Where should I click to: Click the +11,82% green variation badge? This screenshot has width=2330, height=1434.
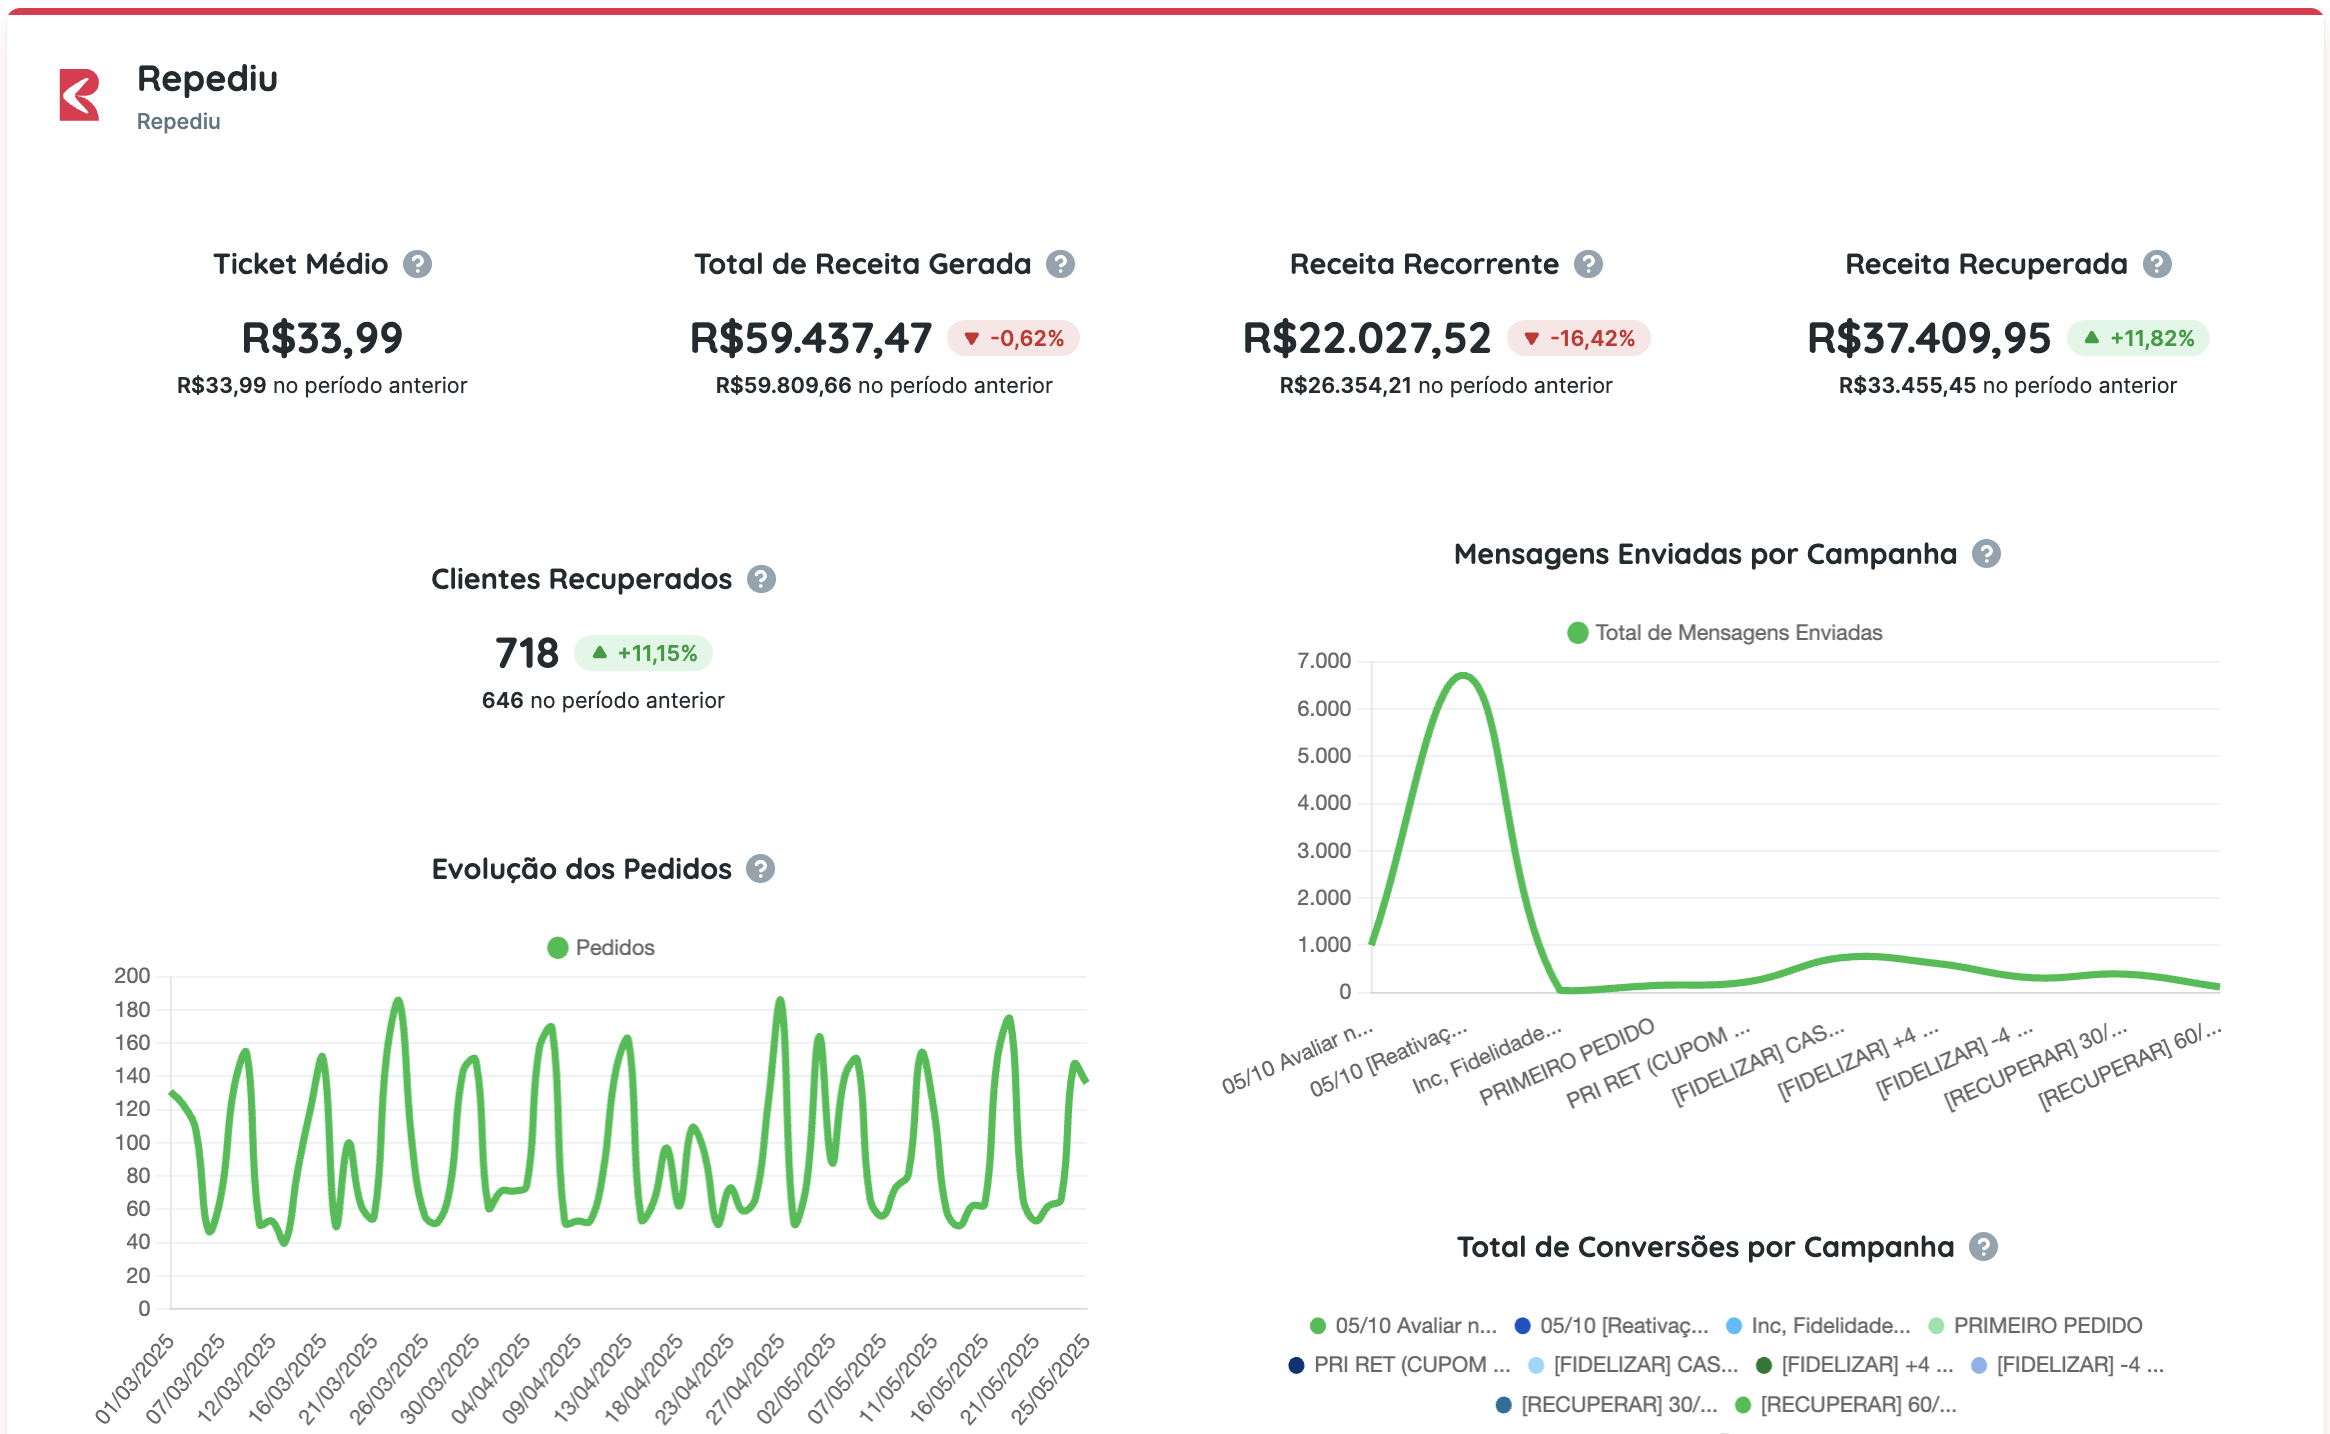2138,338
